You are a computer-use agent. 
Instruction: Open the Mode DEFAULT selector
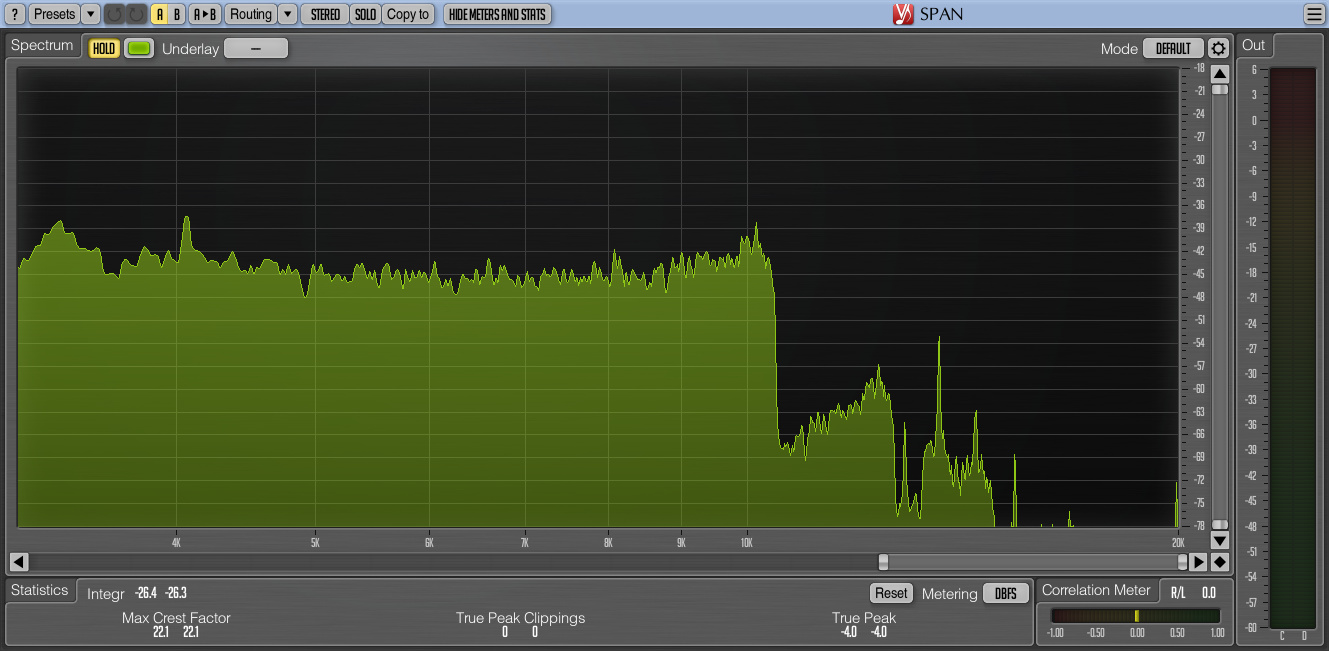[1173, 49]
